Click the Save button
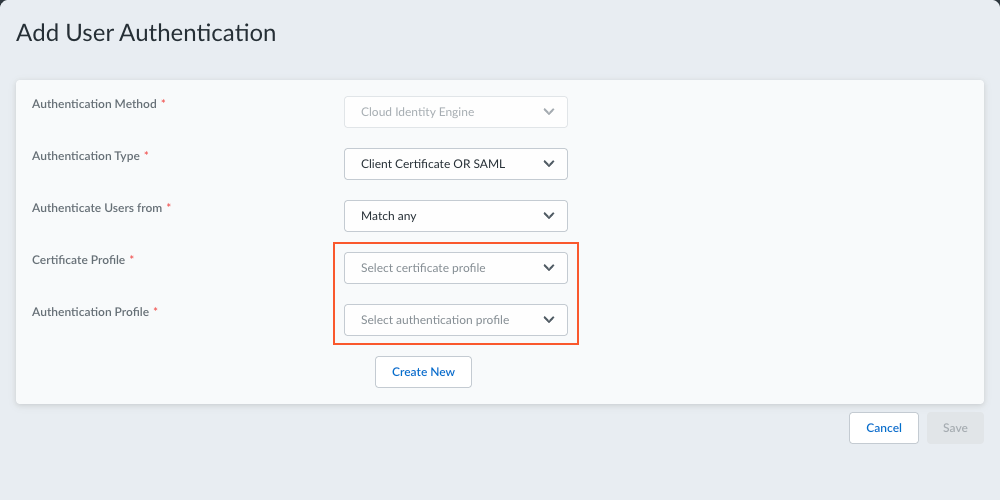 coord(955,428)
